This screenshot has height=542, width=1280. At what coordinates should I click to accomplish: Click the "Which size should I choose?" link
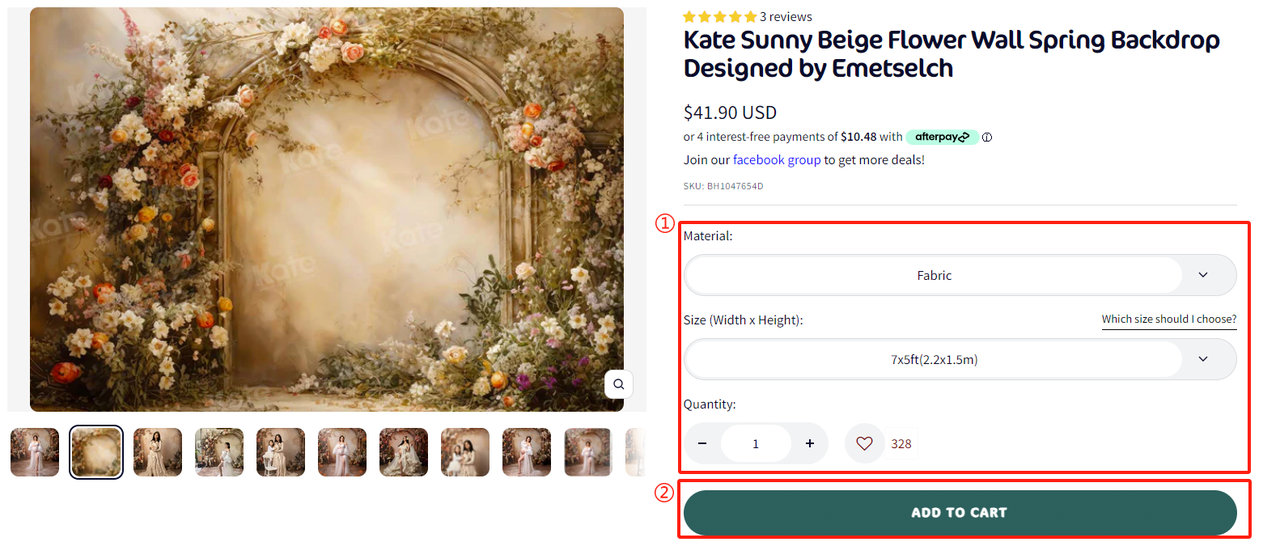1169,320
